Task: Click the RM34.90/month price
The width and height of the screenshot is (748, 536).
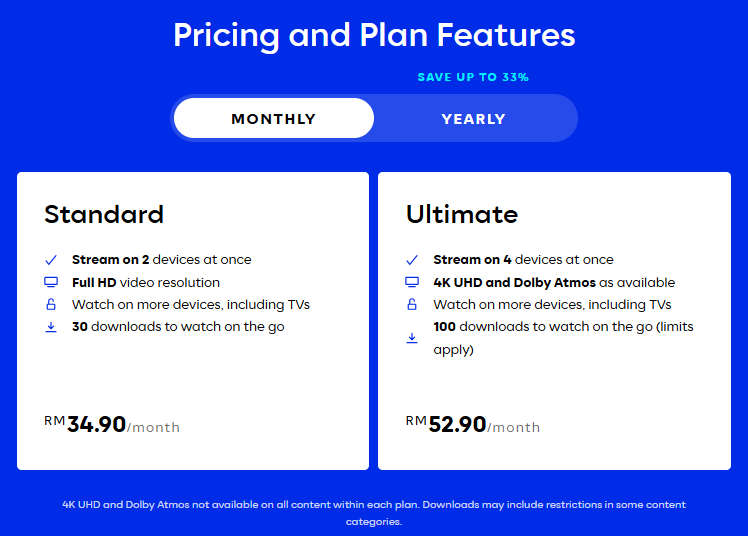Action: pos(112,424)
